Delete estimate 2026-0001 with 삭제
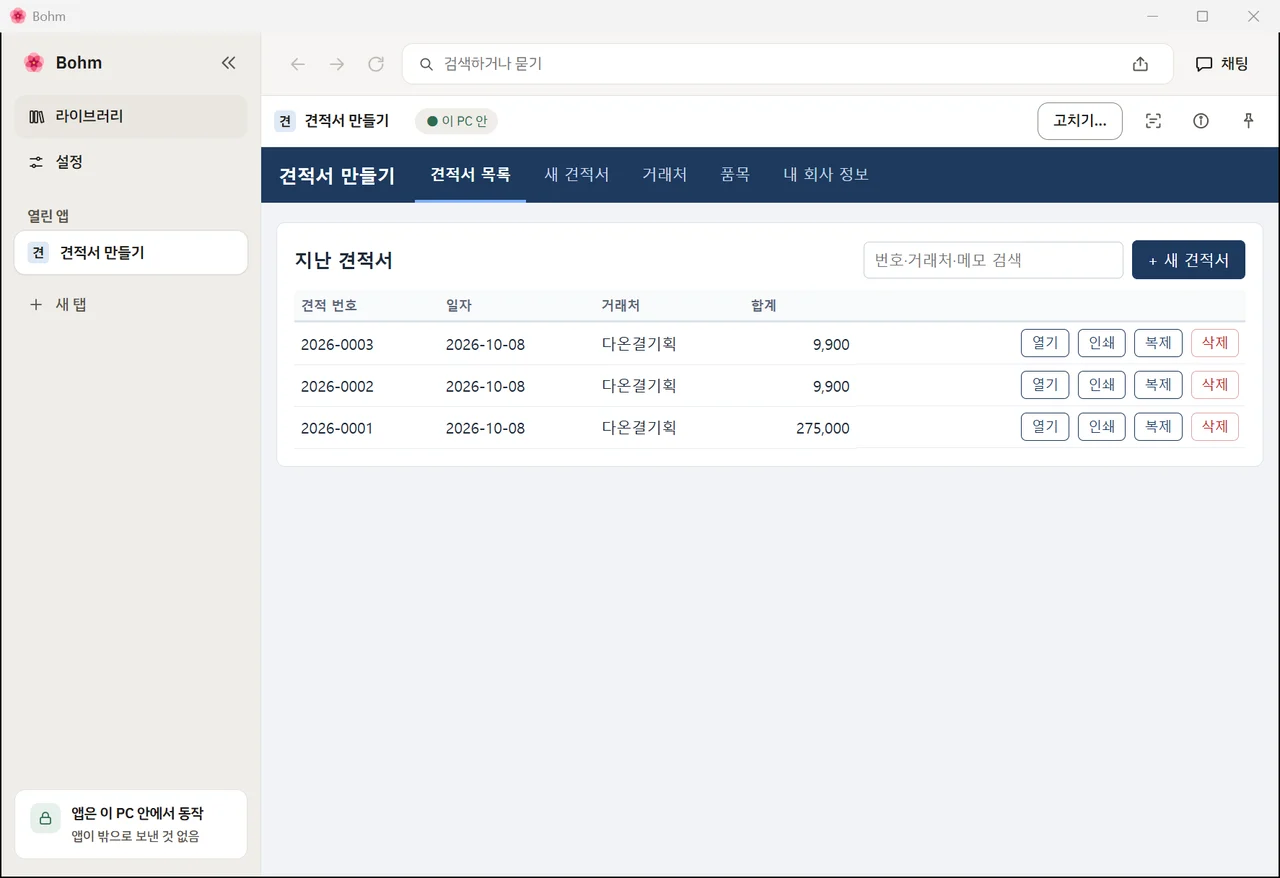The height and width of the screenshot is (878, 1280). (1215, 427)
